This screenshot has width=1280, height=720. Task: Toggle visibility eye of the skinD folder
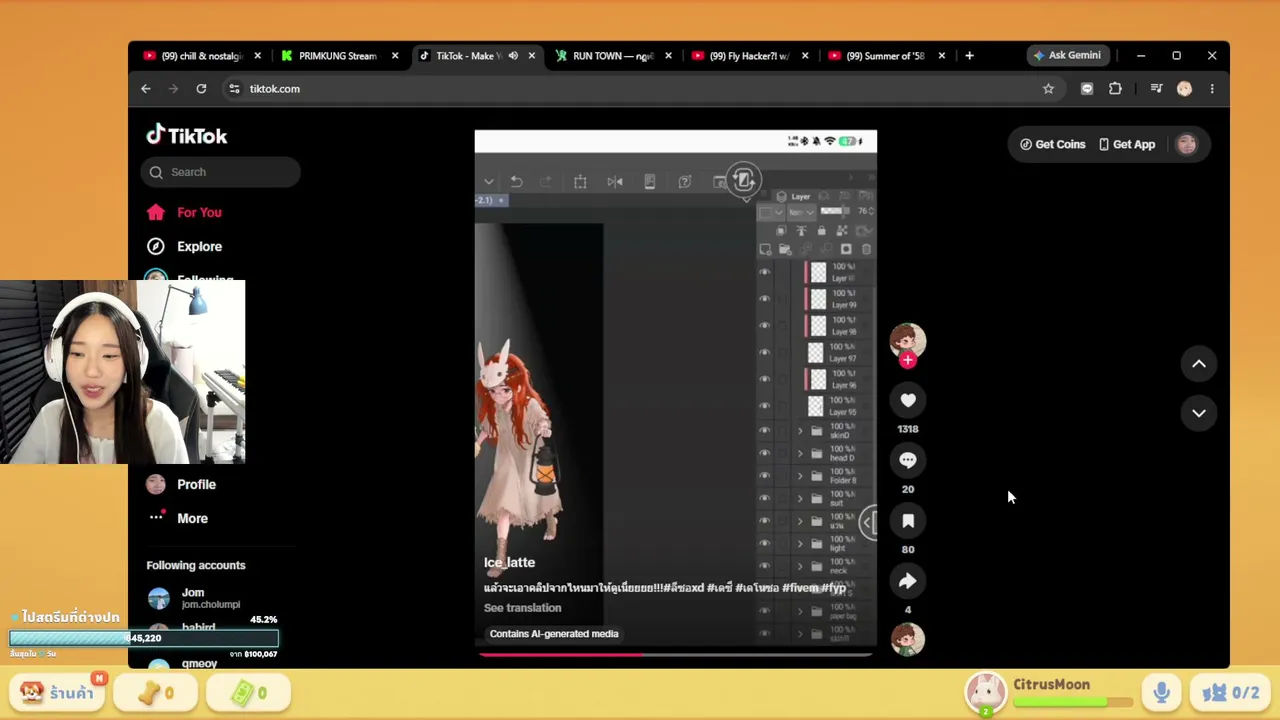[765, 431]
